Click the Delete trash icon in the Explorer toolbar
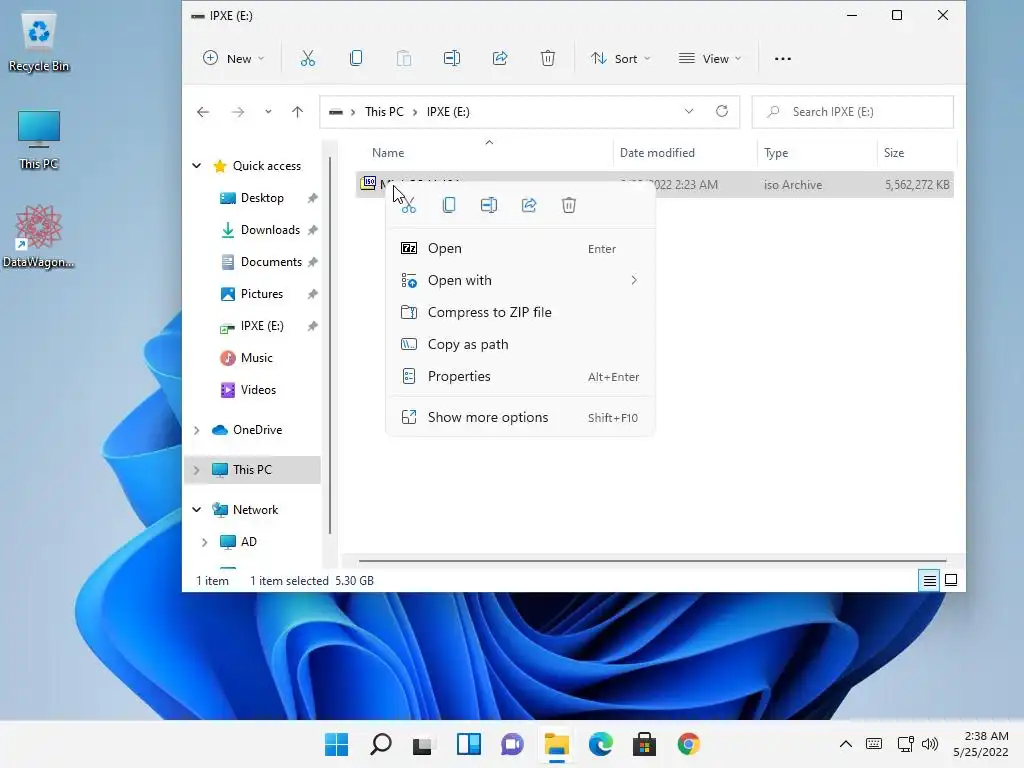The height and width of the screenshot is (768, 1024). pyautogui.click(x=548, y=59)
